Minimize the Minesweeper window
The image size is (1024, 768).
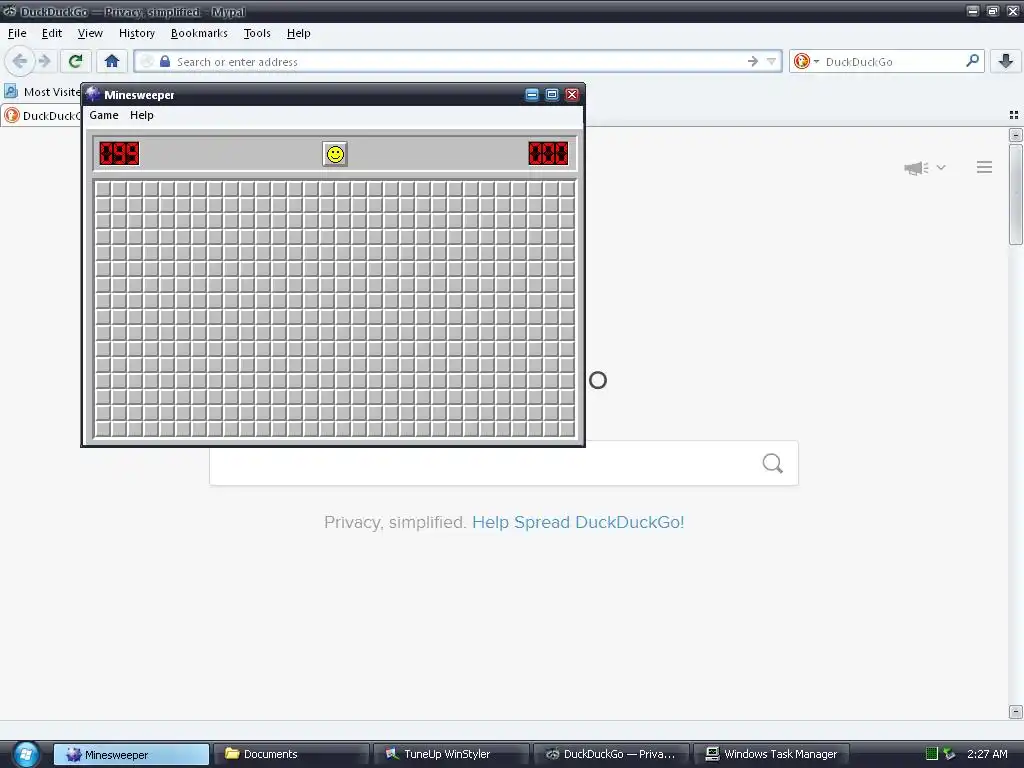pyautogui.click(x=532, y=95)
